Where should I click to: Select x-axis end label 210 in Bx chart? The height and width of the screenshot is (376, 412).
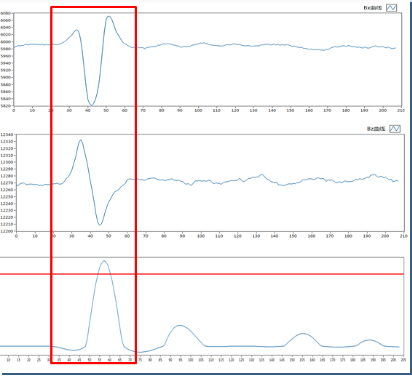[401, 110]
